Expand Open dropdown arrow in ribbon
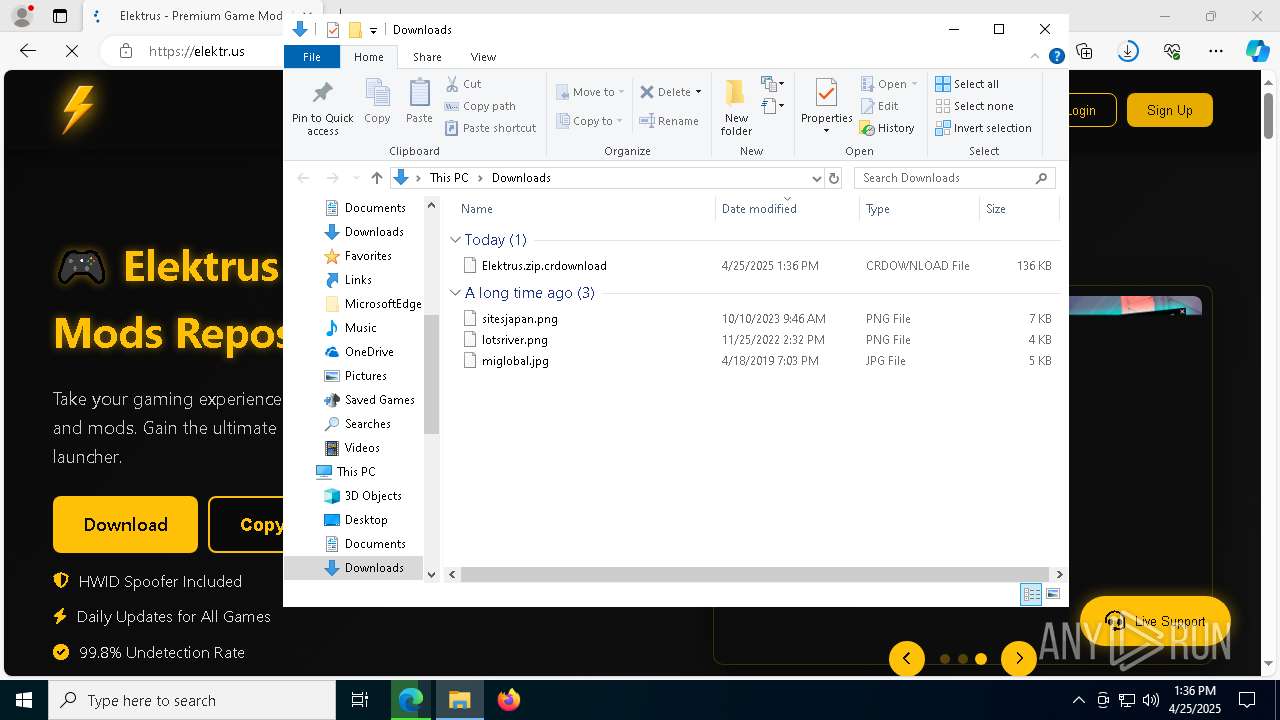1280x720 pixels. (x=914, y=84)
